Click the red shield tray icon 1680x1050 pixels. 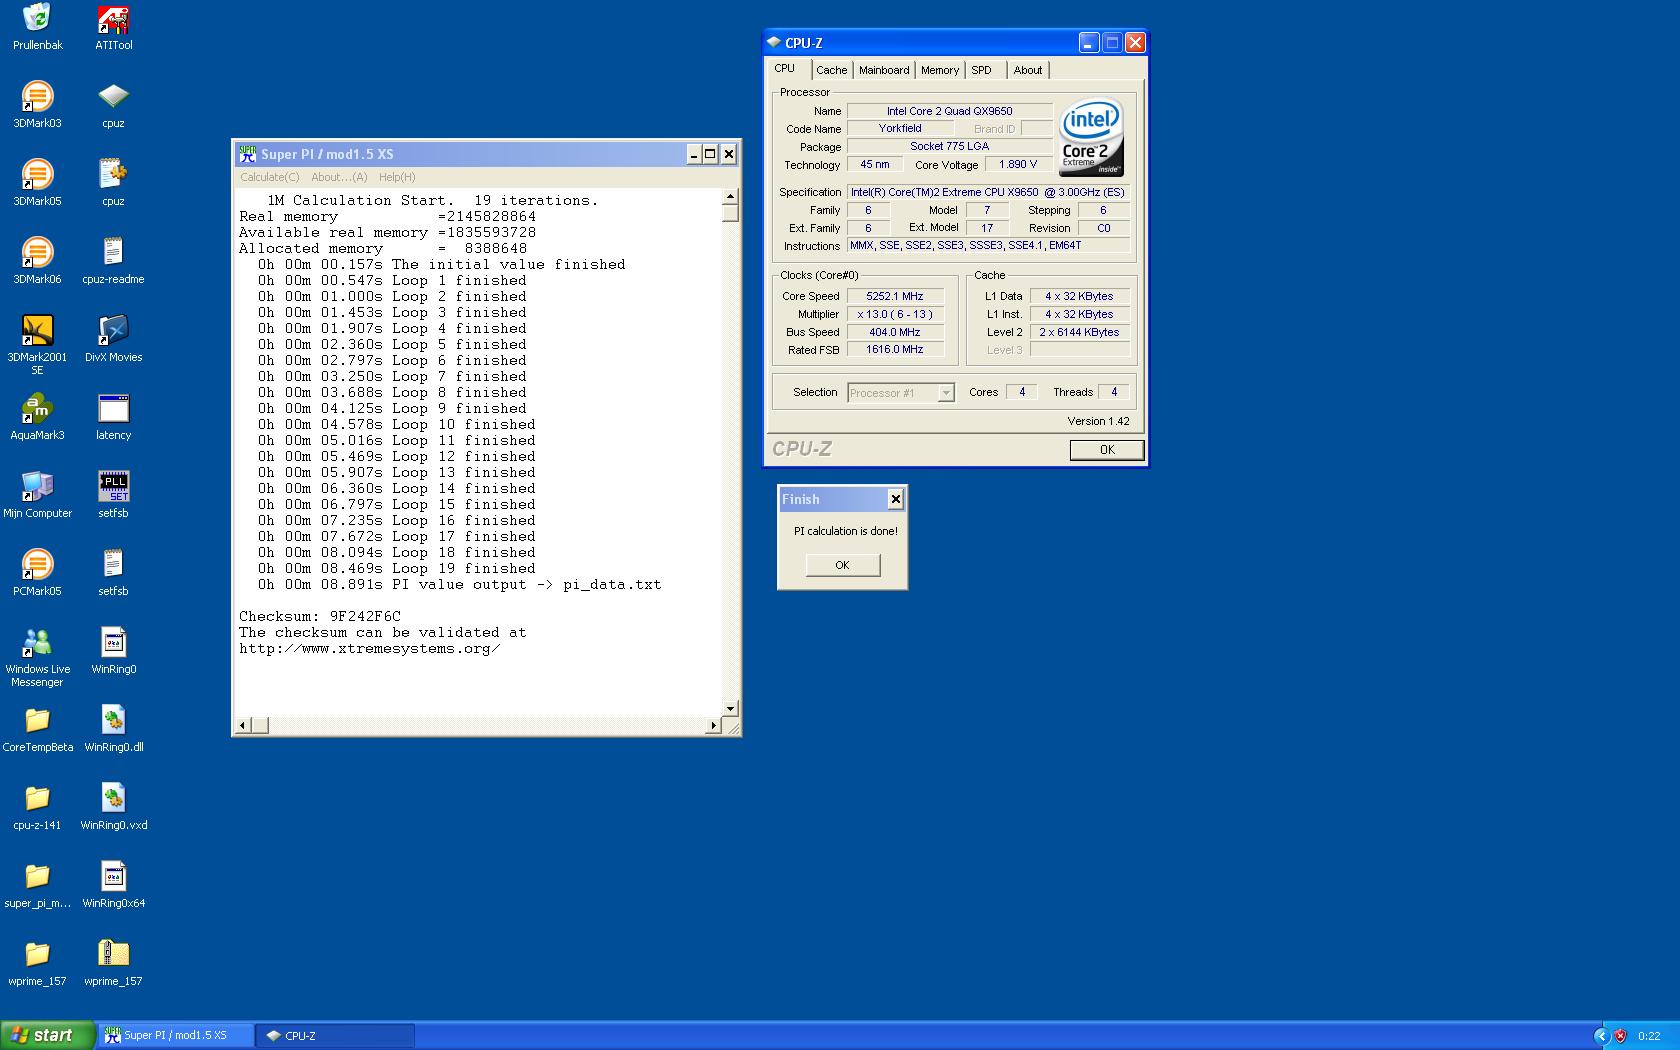1621,1036
